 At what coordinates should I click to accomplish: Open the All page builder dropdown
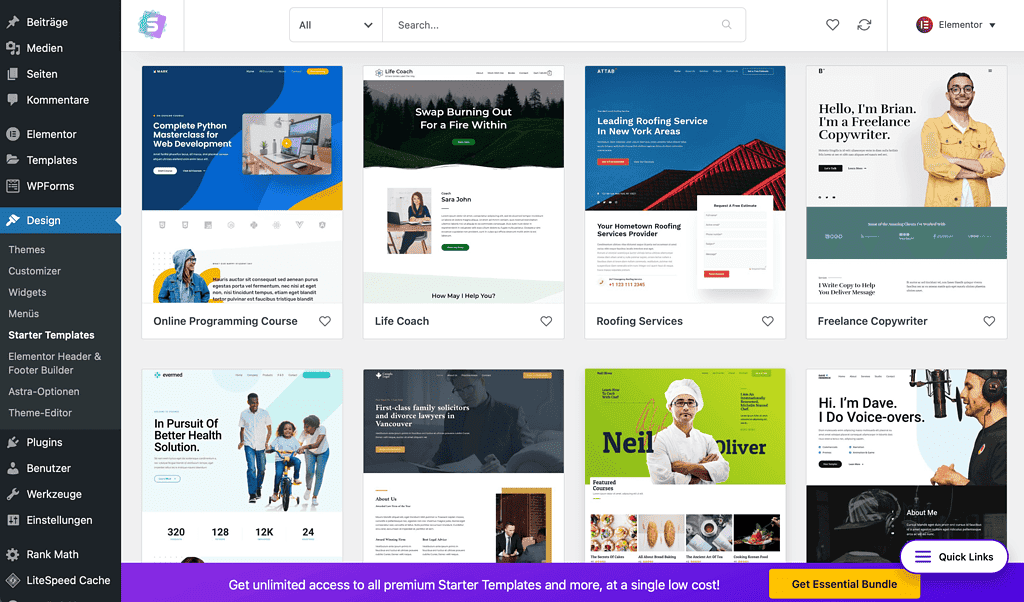click(x=335, y=24)
